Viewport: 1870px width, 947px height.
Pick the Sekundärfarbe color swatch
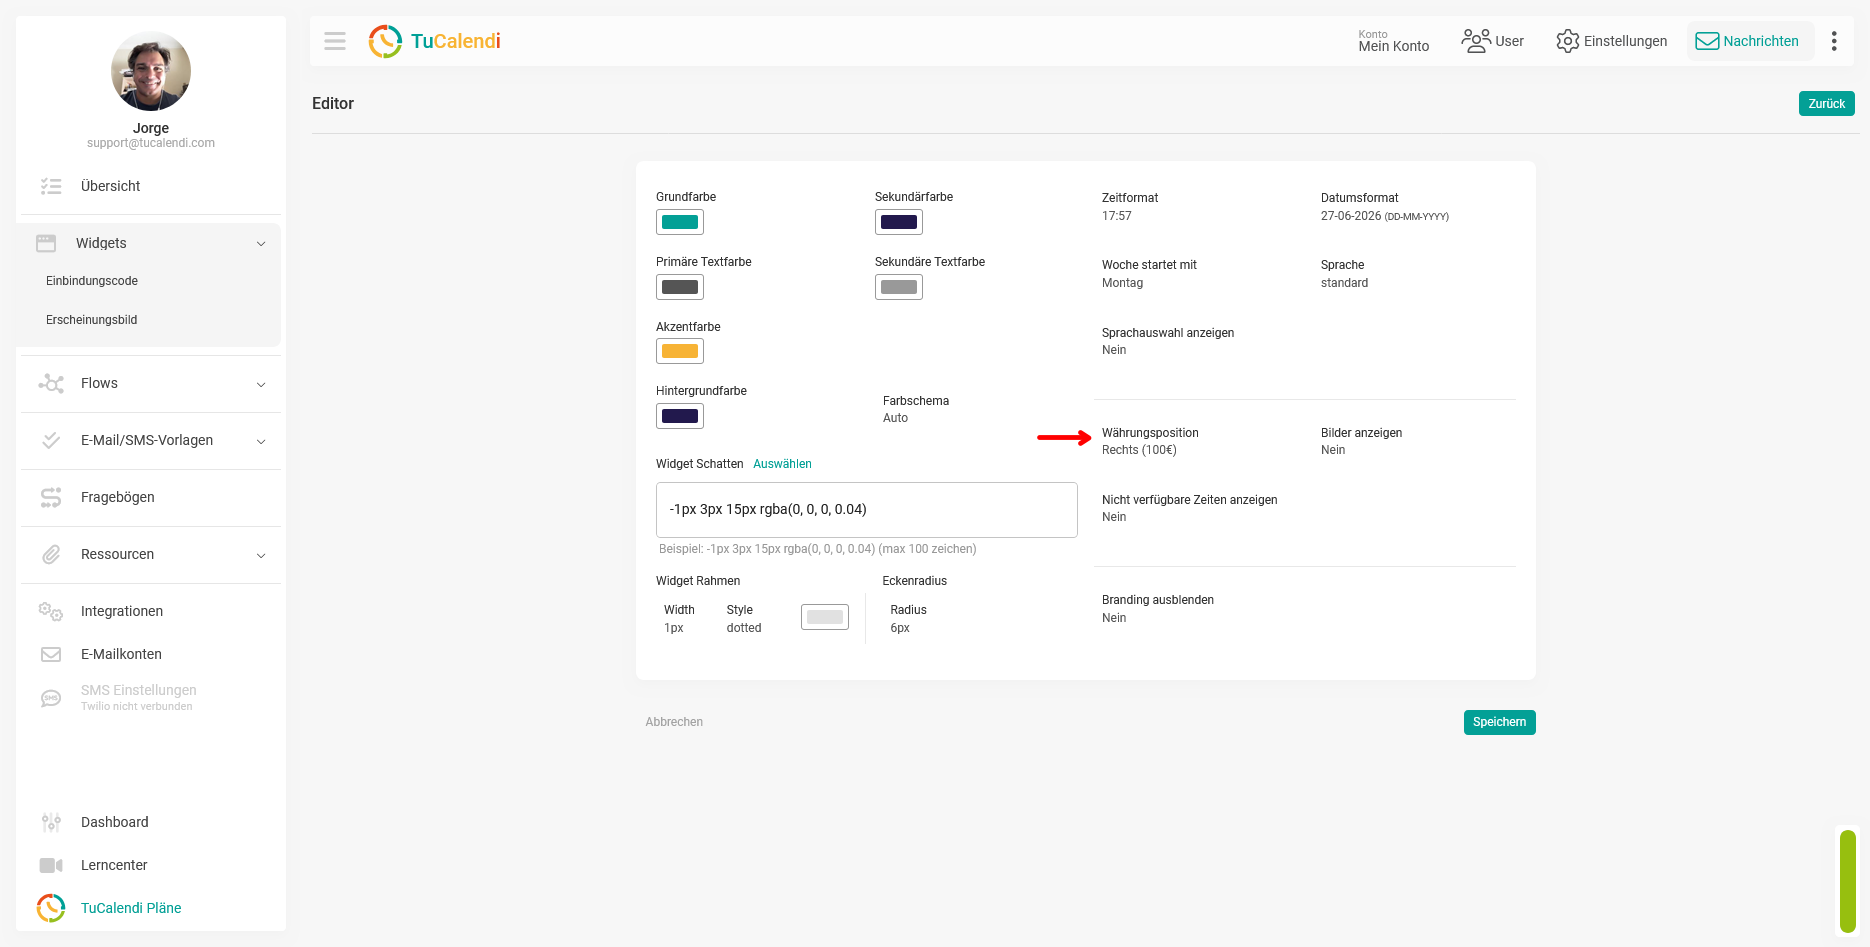tap(899, 222)
